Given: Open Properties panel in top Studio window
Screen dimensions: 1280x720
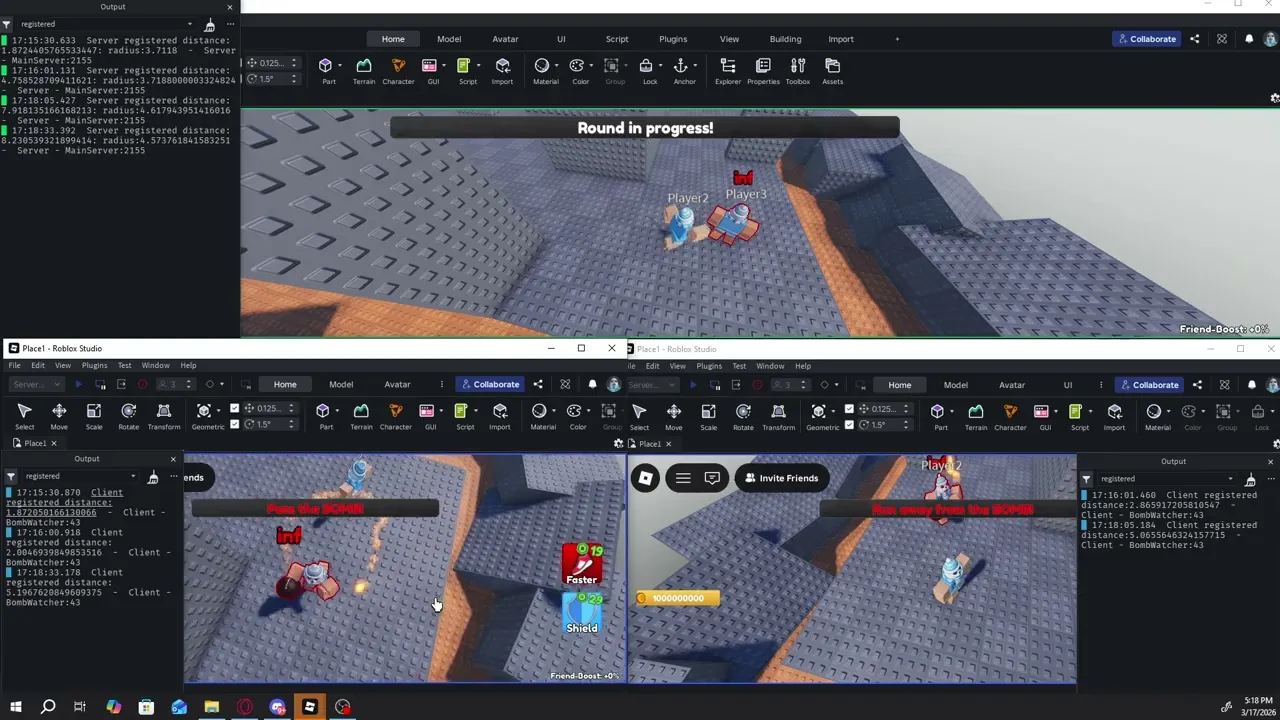Looking at the screenshot, I should click(x=763, y=71).
